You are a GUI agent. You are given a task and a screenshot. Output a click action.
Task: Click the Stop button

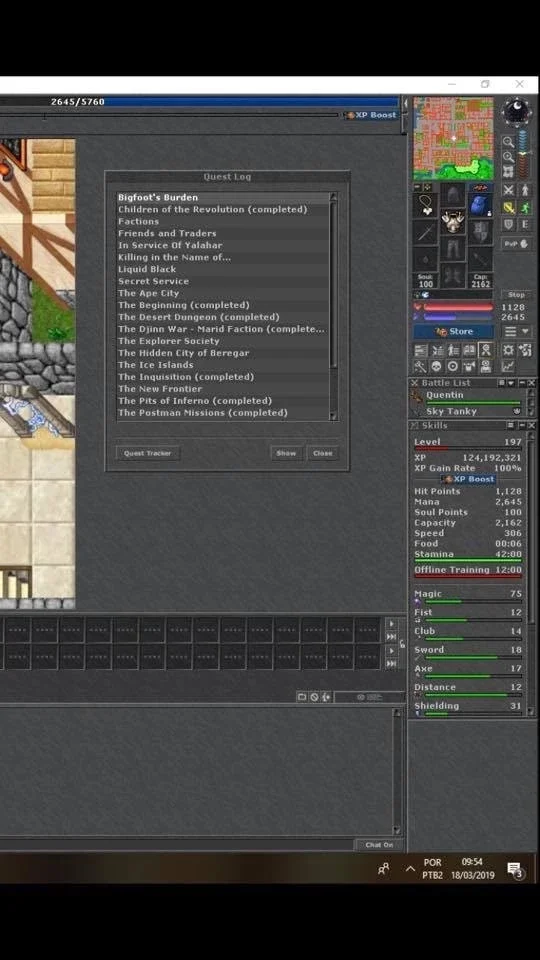pyautogui.click(x=516, y=294)
